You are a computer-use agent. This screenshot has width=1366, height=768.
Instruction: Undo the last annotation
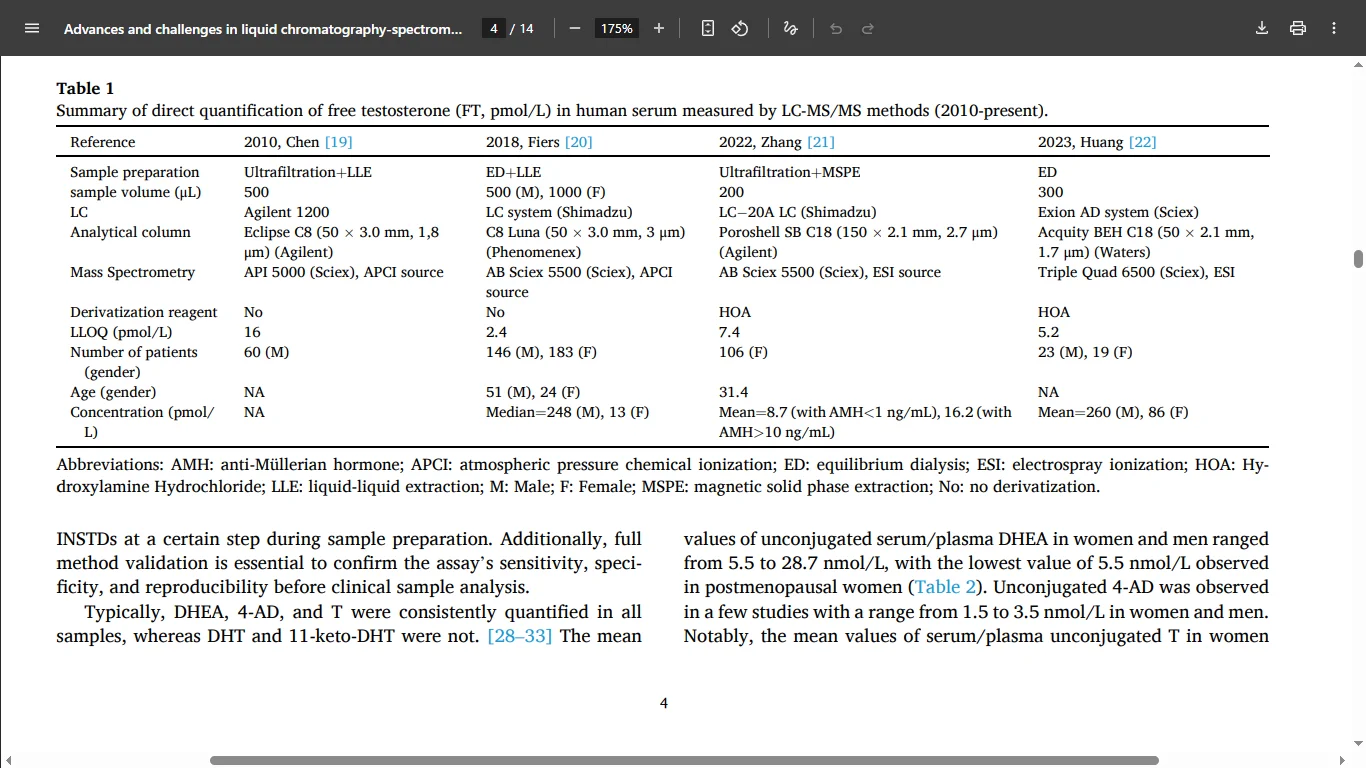pyautogui.click(x=836, y=28)
